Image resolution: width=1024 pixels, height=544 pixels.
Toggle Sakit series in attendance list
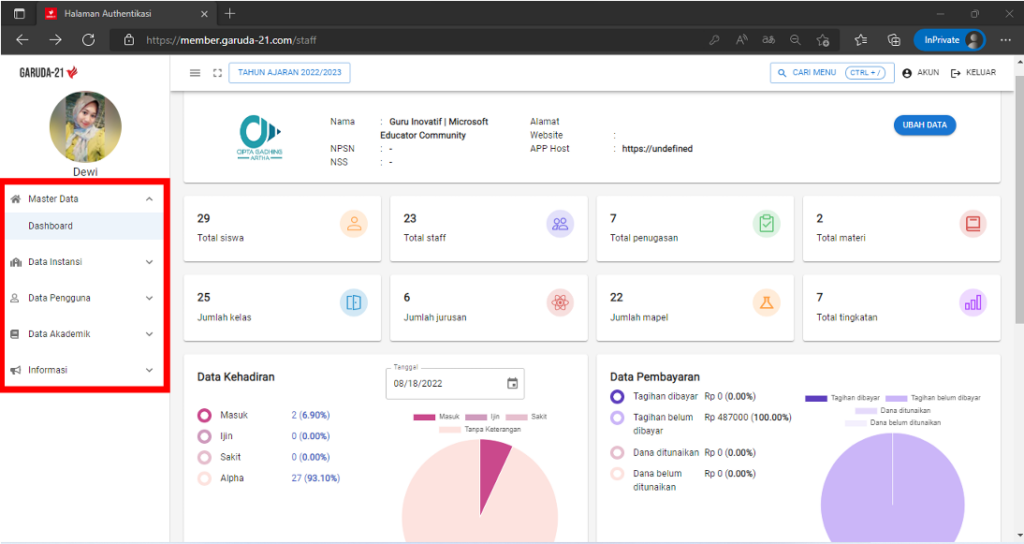point(204,457)
